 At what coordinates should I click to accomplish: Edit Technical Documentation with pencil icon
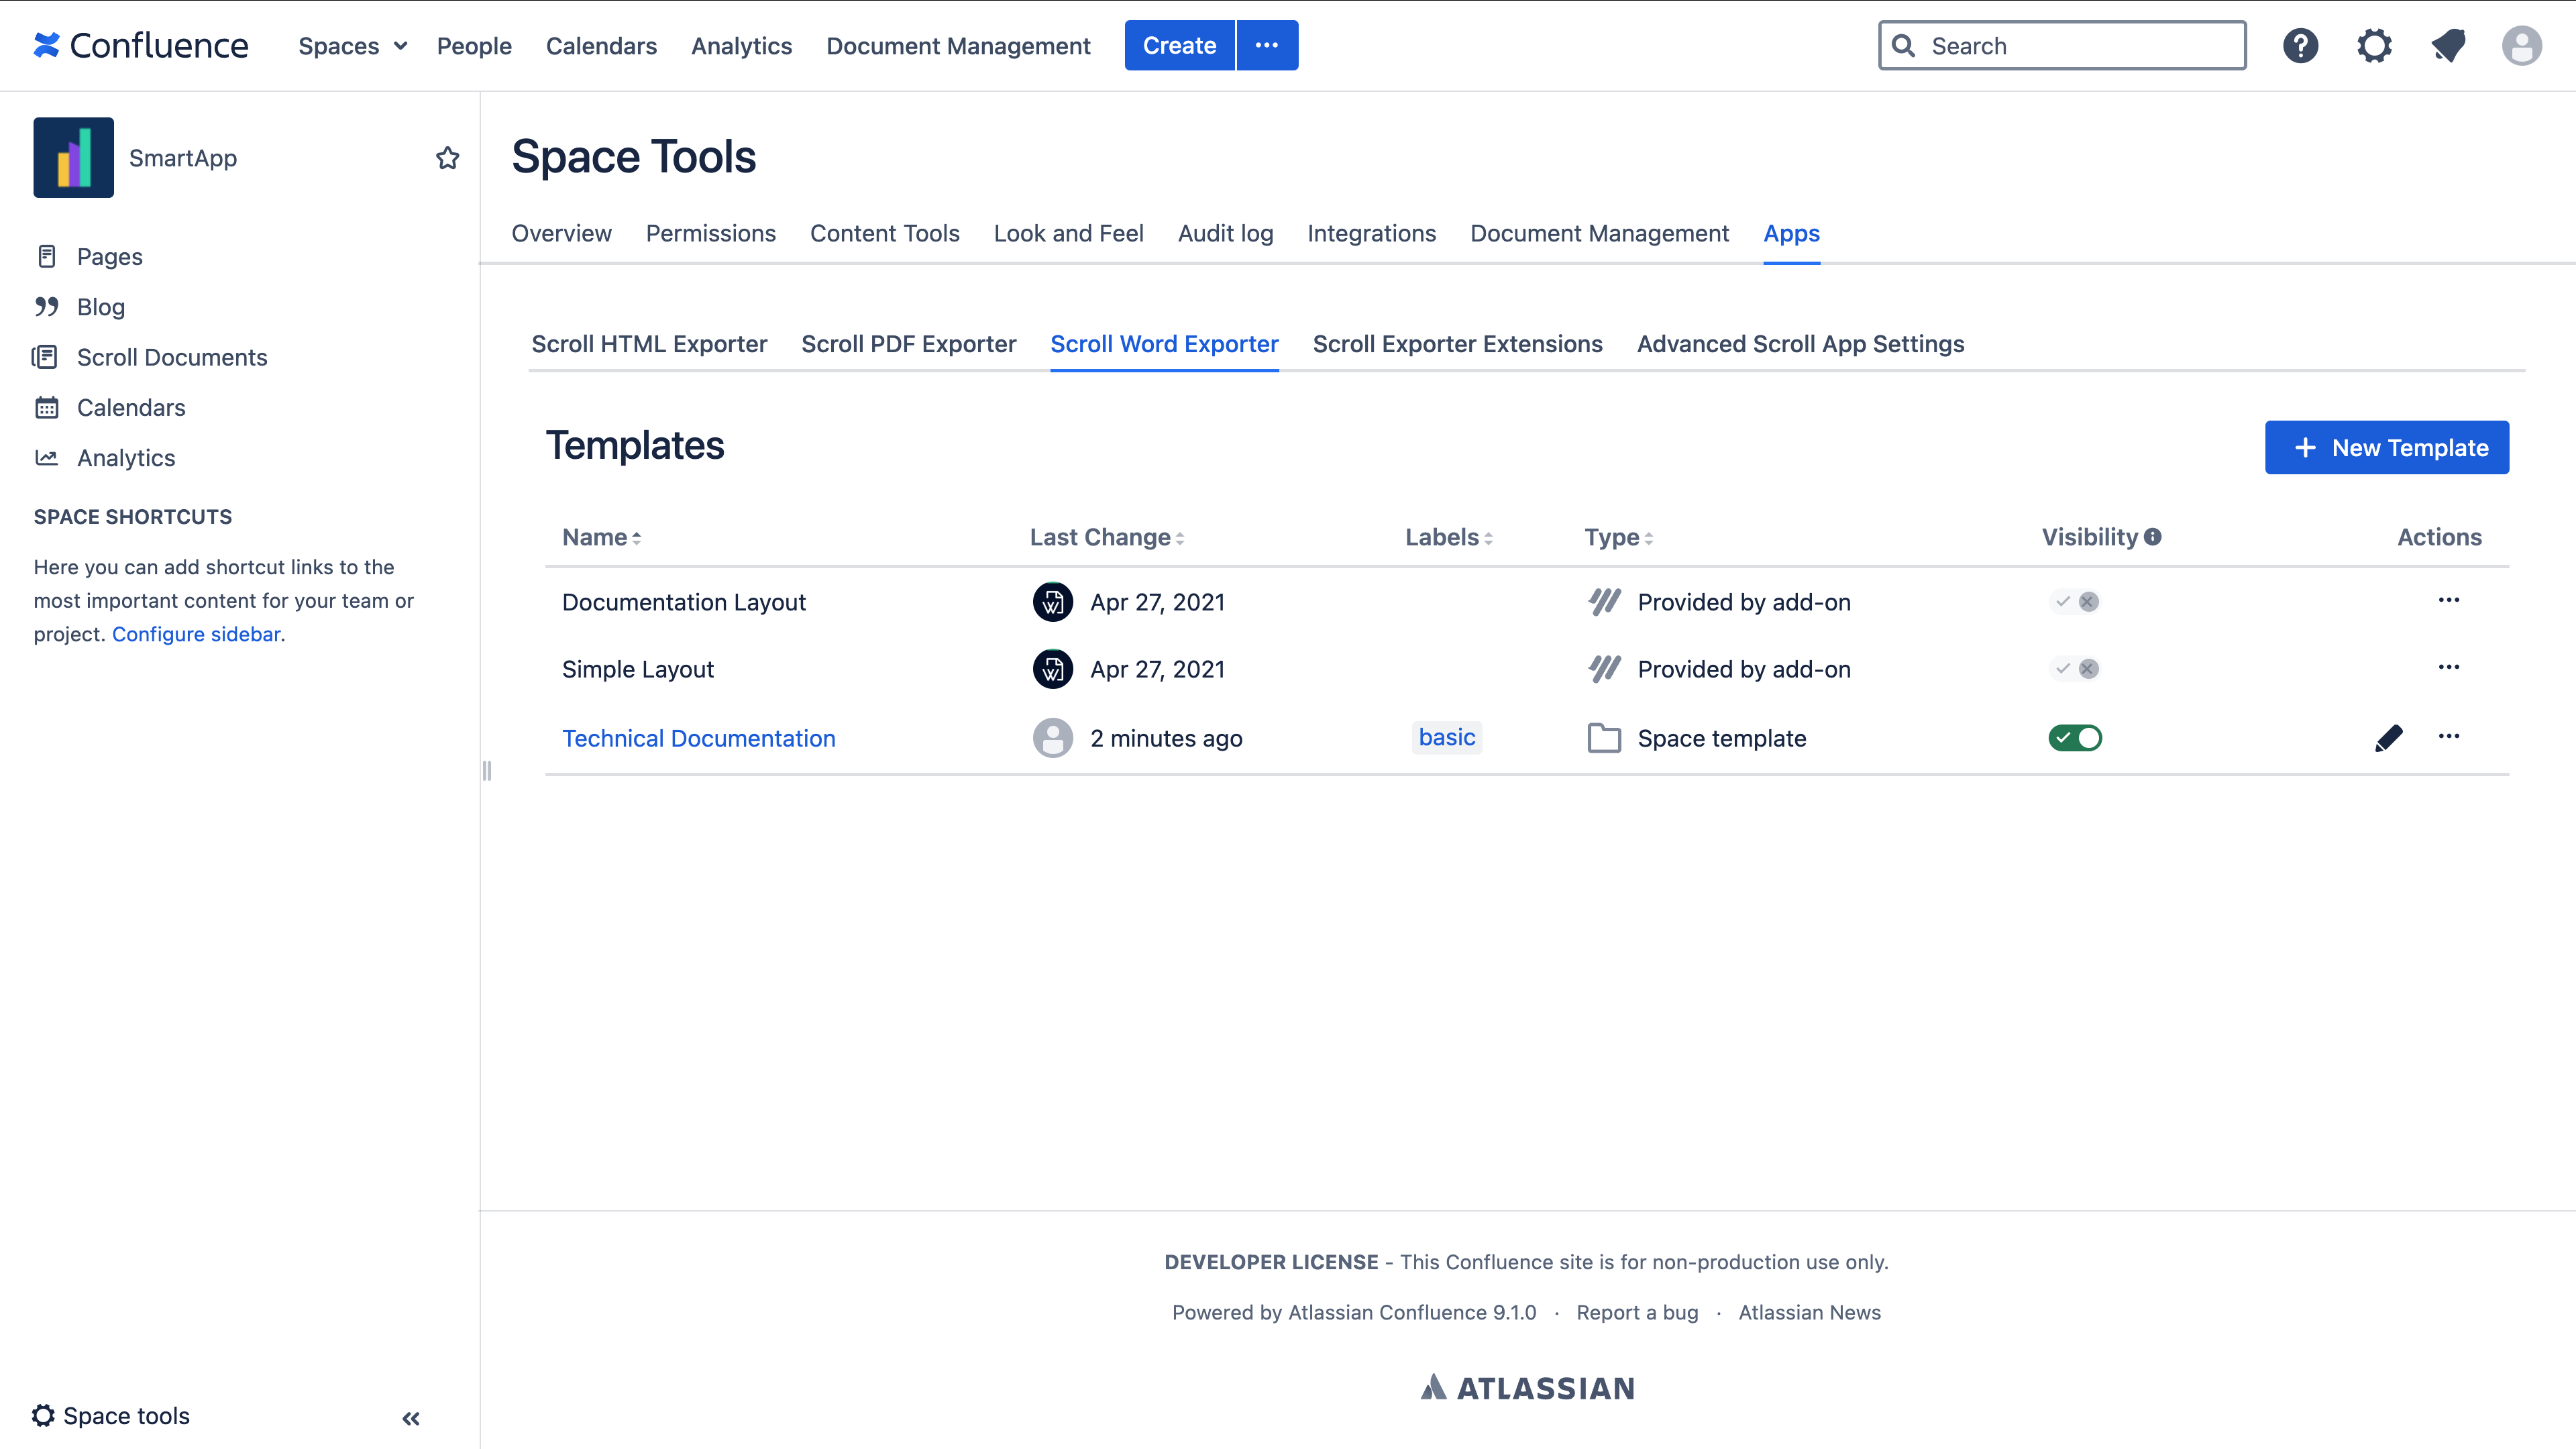[2388, 738]
